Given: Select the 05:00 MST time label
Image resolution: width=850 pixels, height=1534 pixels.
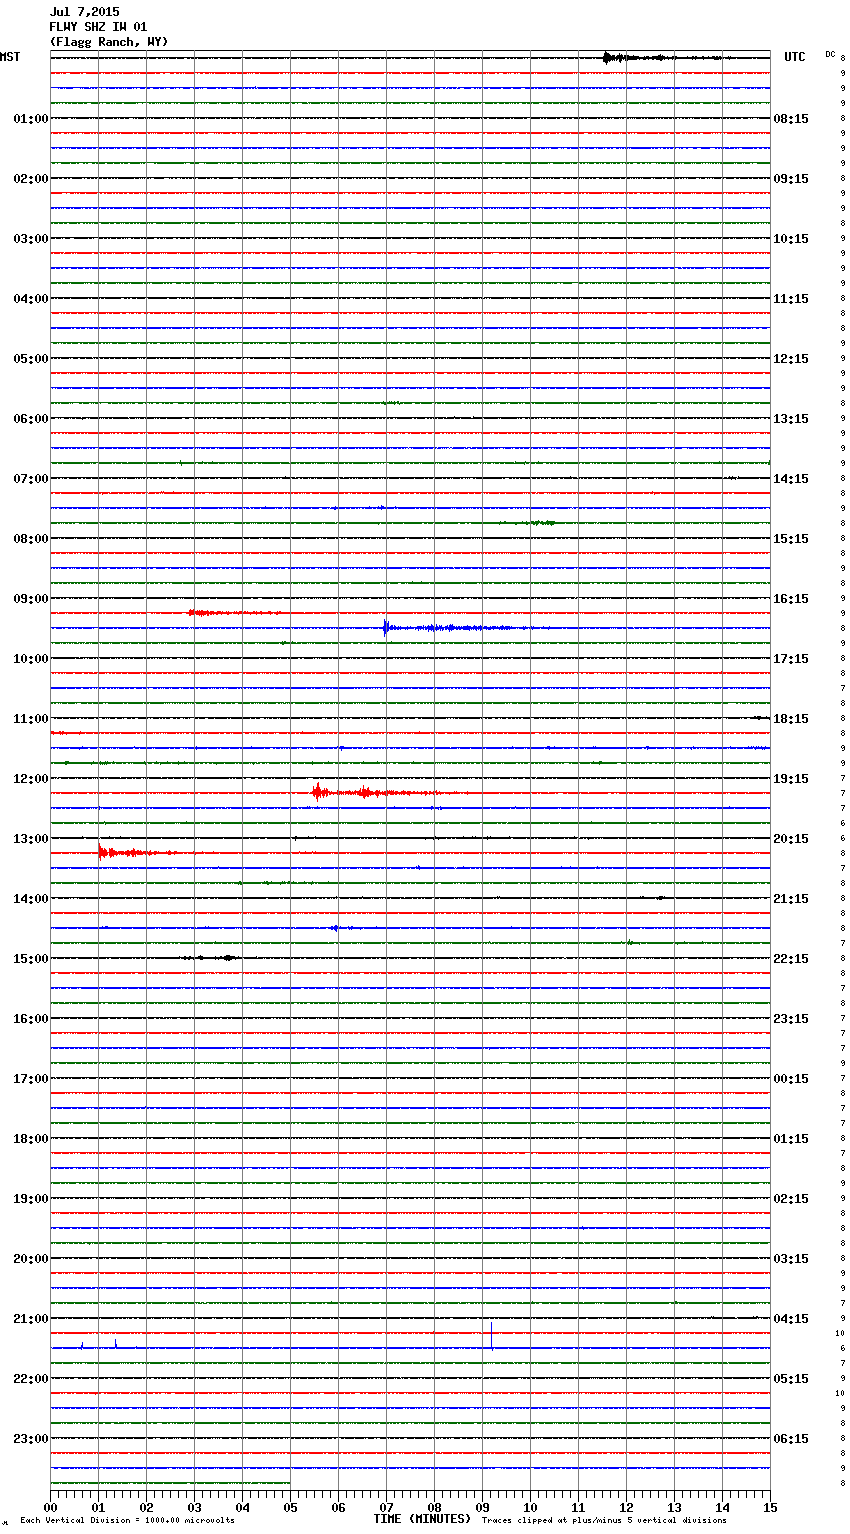Looking at the screenshot, I should 30,359.
